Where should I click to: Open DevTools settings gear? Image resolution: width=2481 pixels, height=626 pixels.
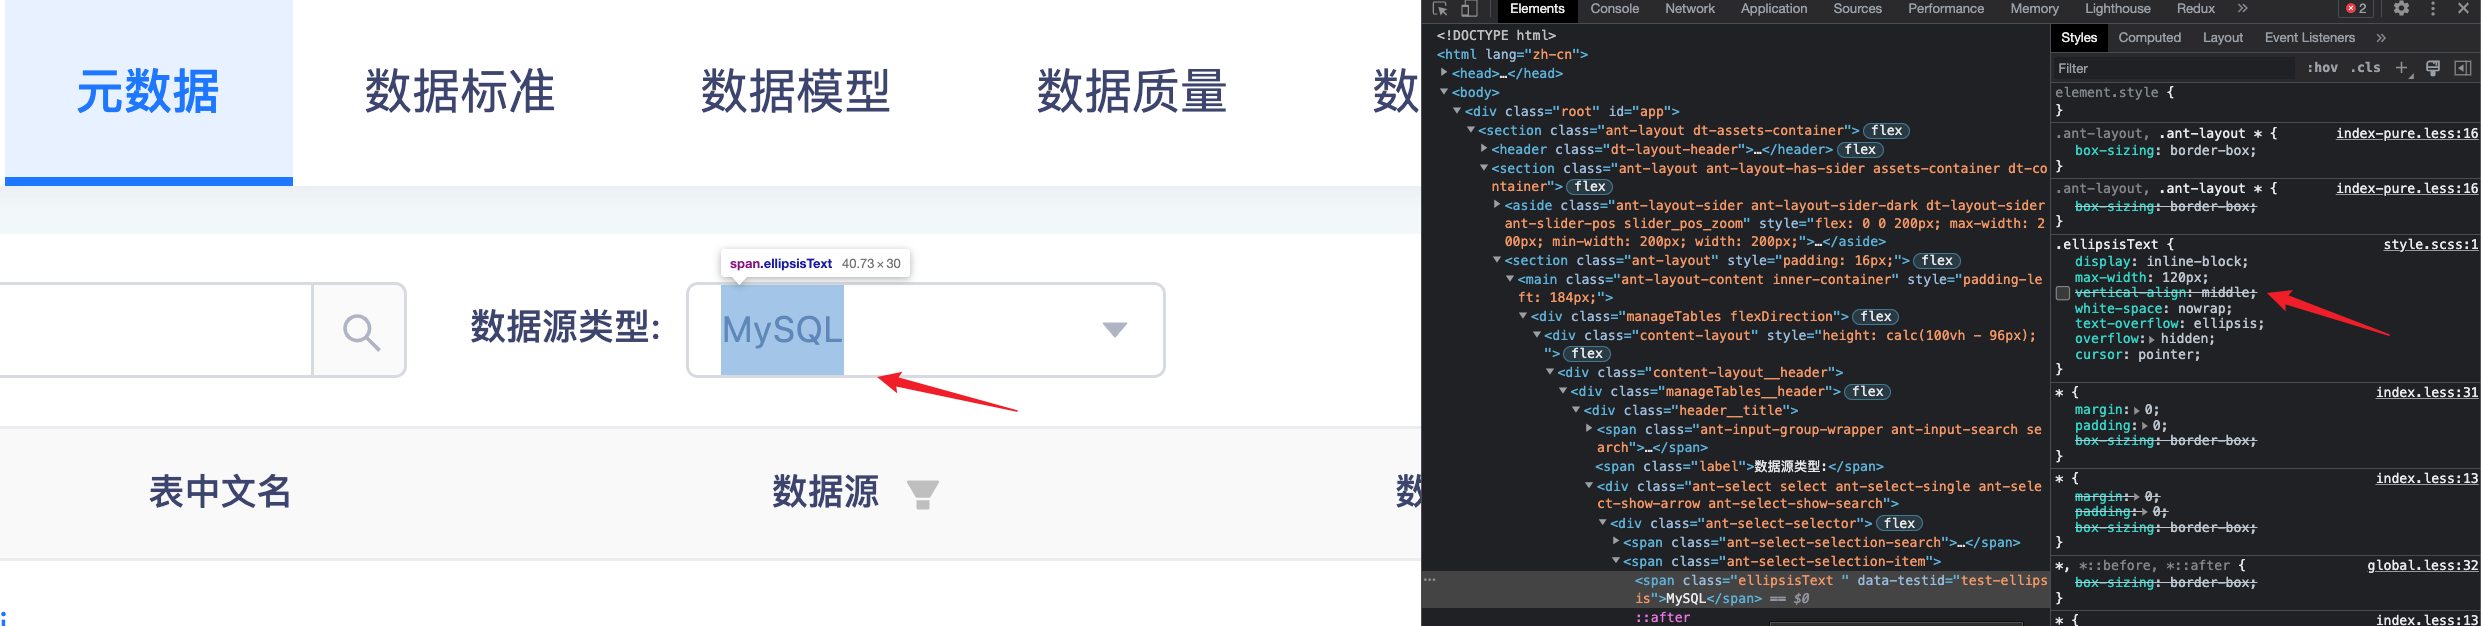click(2401, 9)
